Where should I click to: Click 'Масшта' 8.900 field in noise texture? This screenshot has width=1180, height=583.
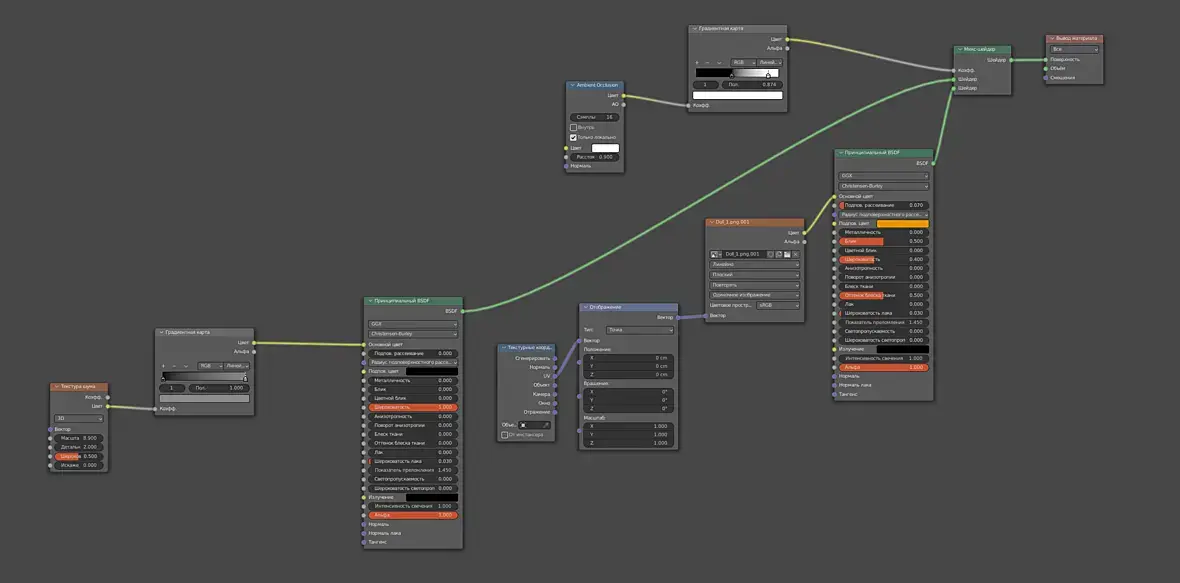(79, 438)
